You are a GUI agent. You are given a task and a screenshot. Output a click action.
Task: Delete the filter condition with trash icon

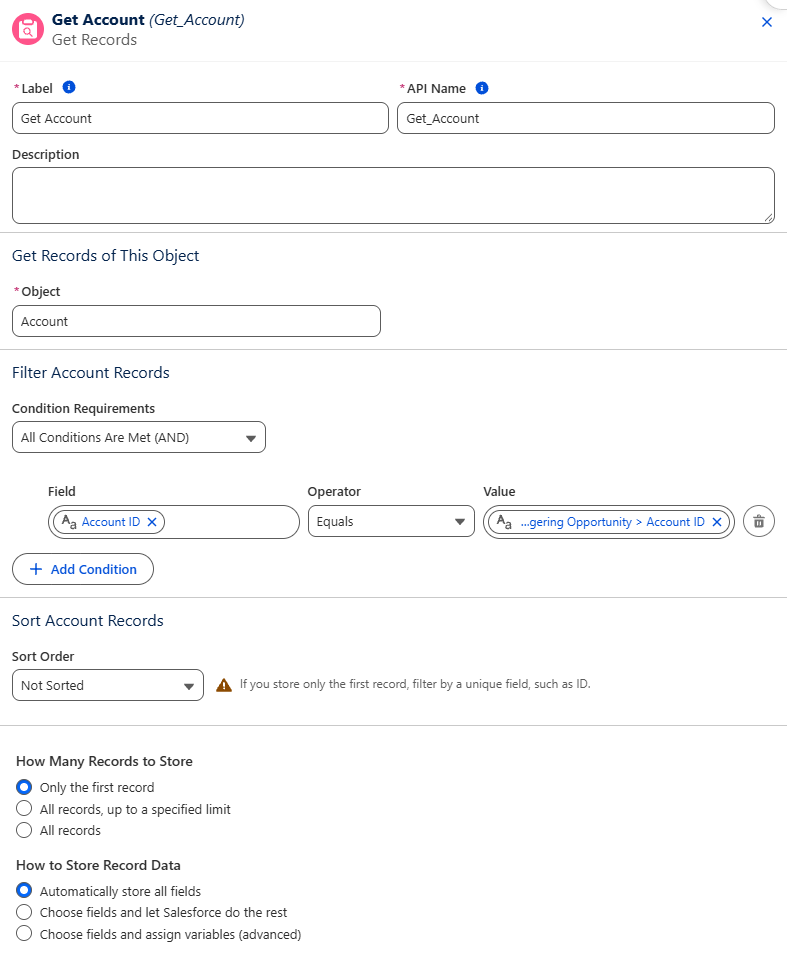click(x=759, y=521)
